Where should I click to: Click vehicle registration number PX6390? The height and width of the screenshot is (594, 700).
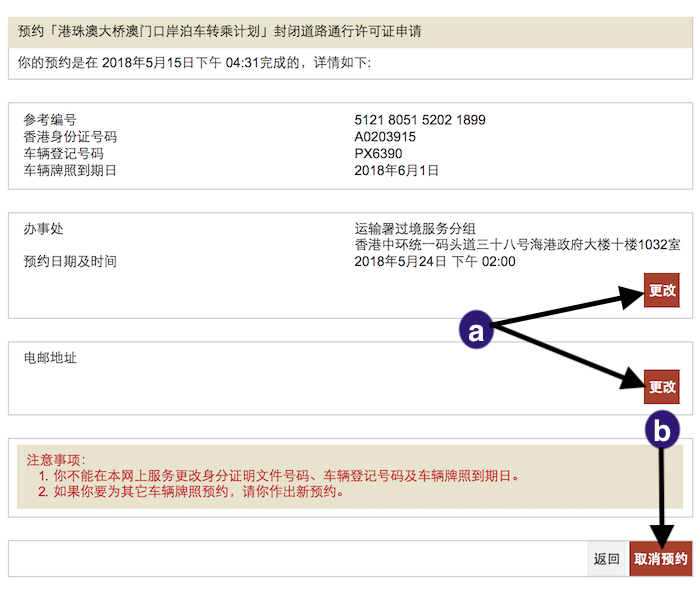[x=378, y=154]
